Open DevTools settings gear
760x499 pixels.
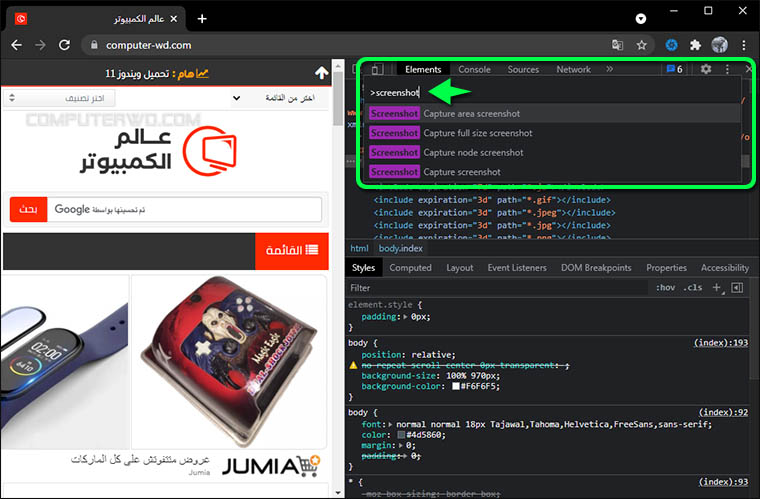point(706,69)
